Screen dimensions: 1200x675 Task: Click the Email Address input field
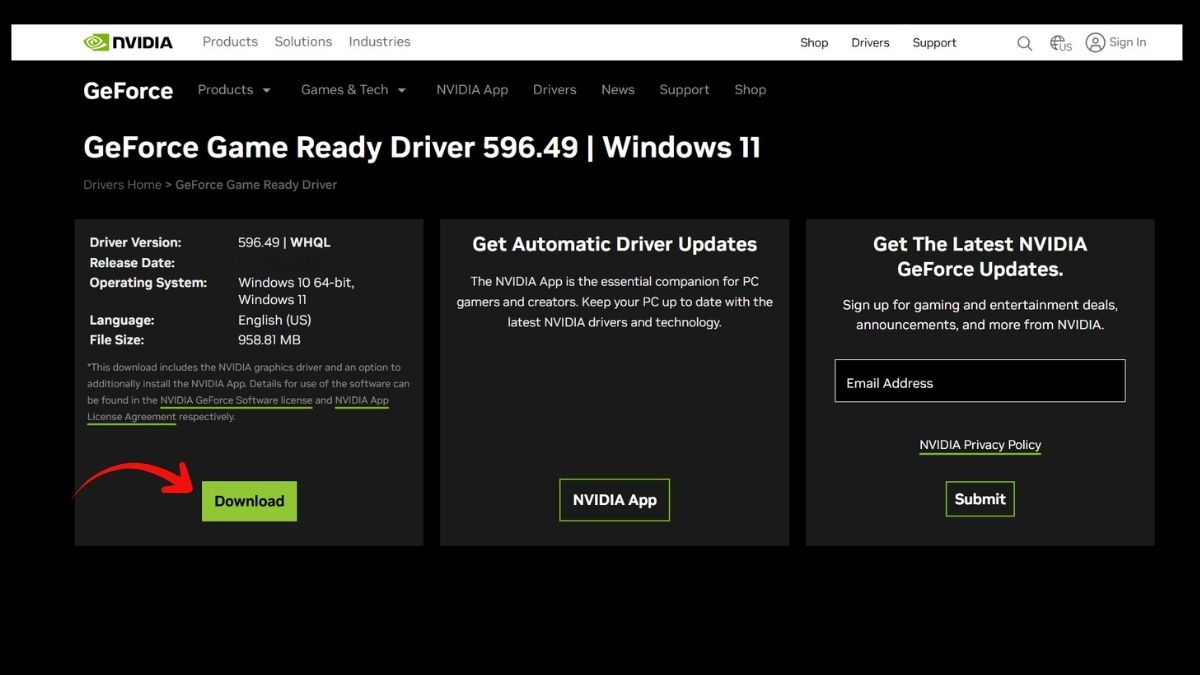(980, 381)
